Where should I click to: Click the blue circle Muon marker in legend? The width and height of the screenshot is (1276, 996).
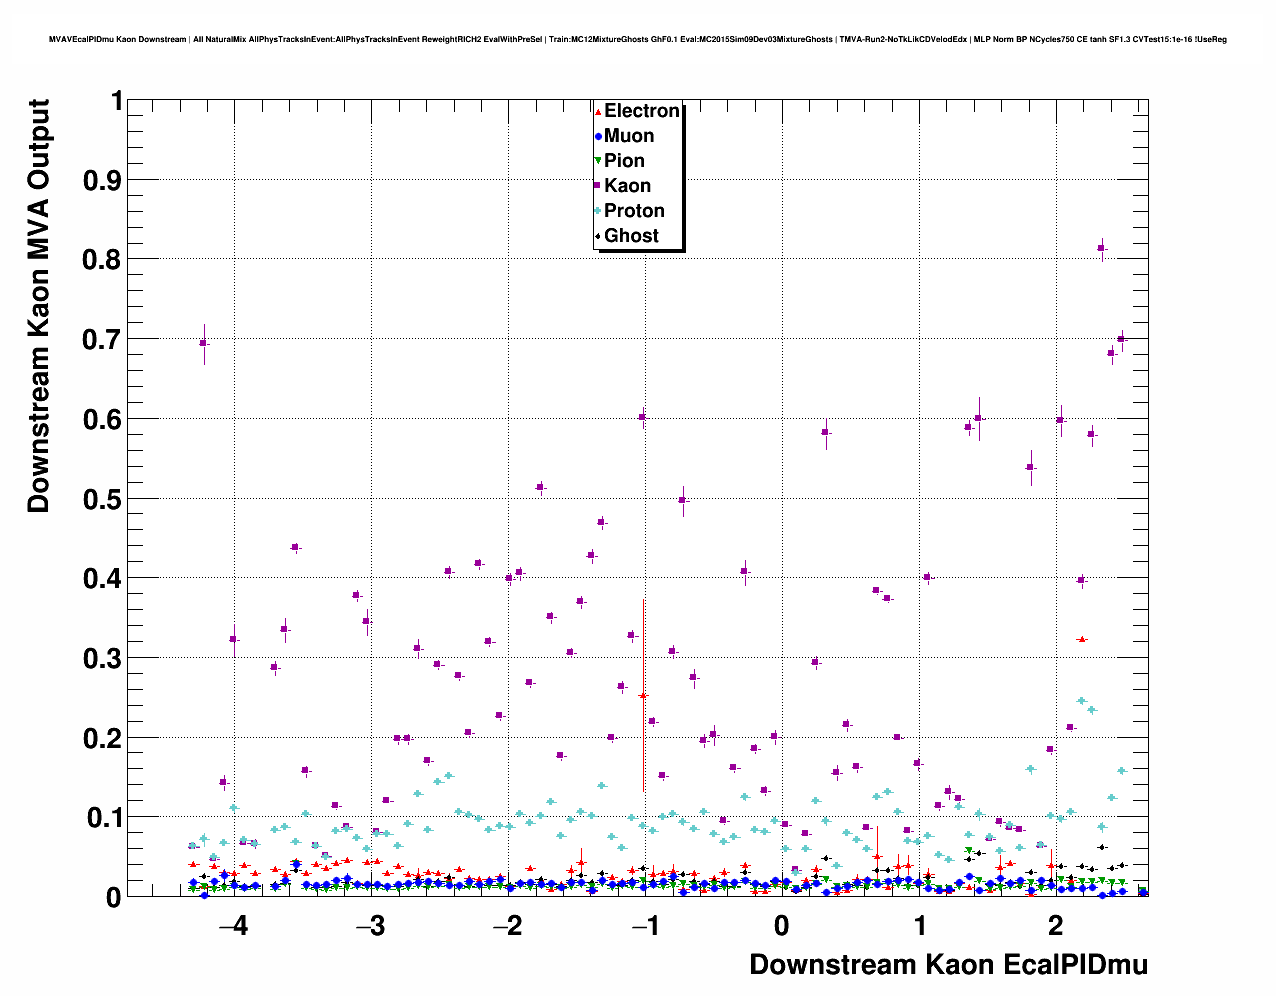(x=598, y=136)
